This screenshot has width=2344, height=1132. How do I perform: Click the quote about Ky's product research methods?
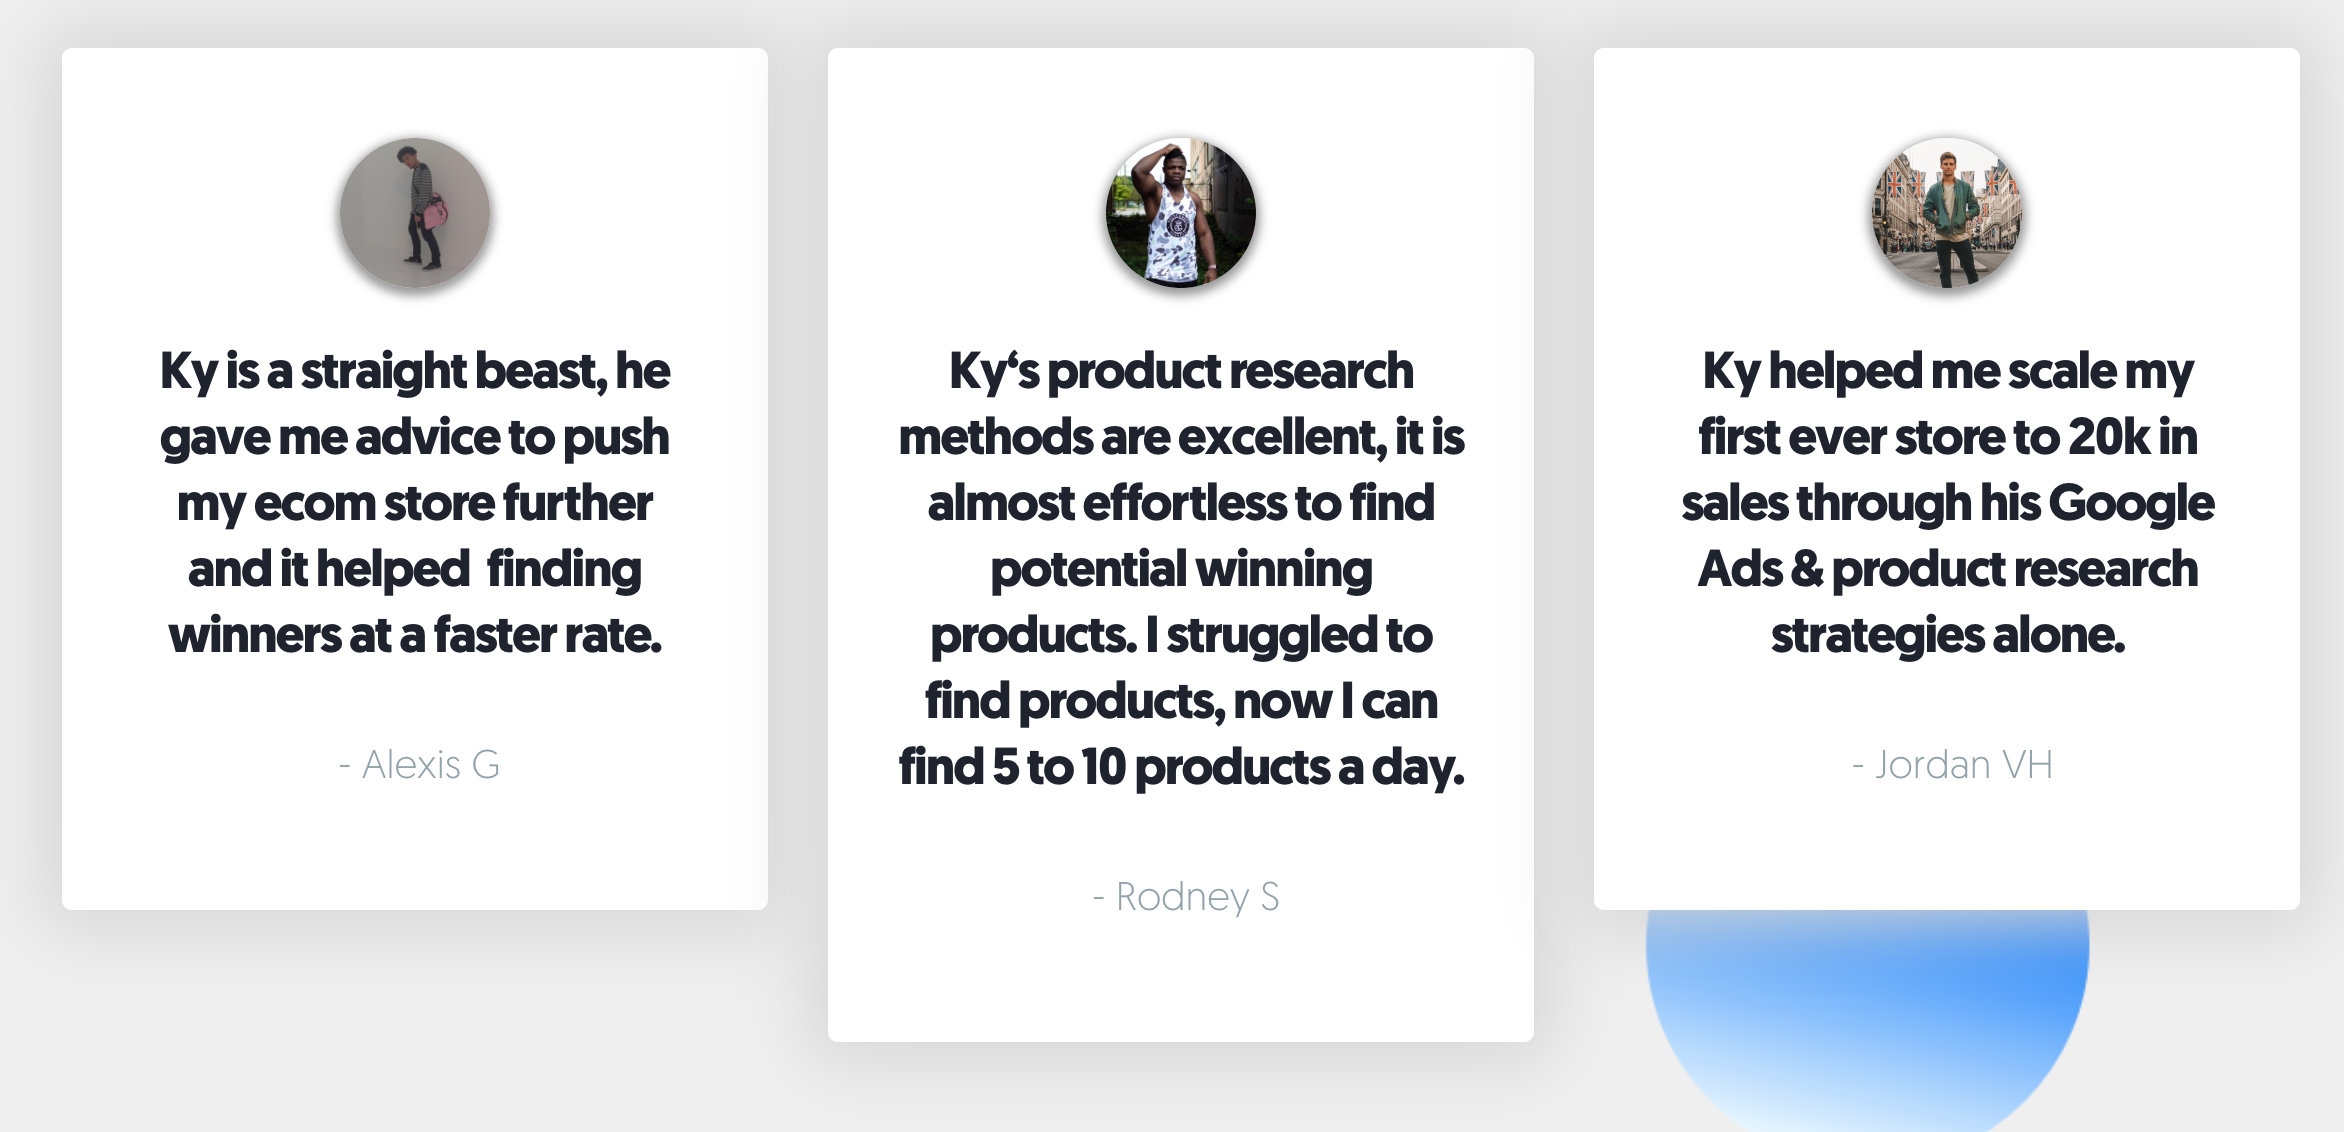tap(1181, 569)
